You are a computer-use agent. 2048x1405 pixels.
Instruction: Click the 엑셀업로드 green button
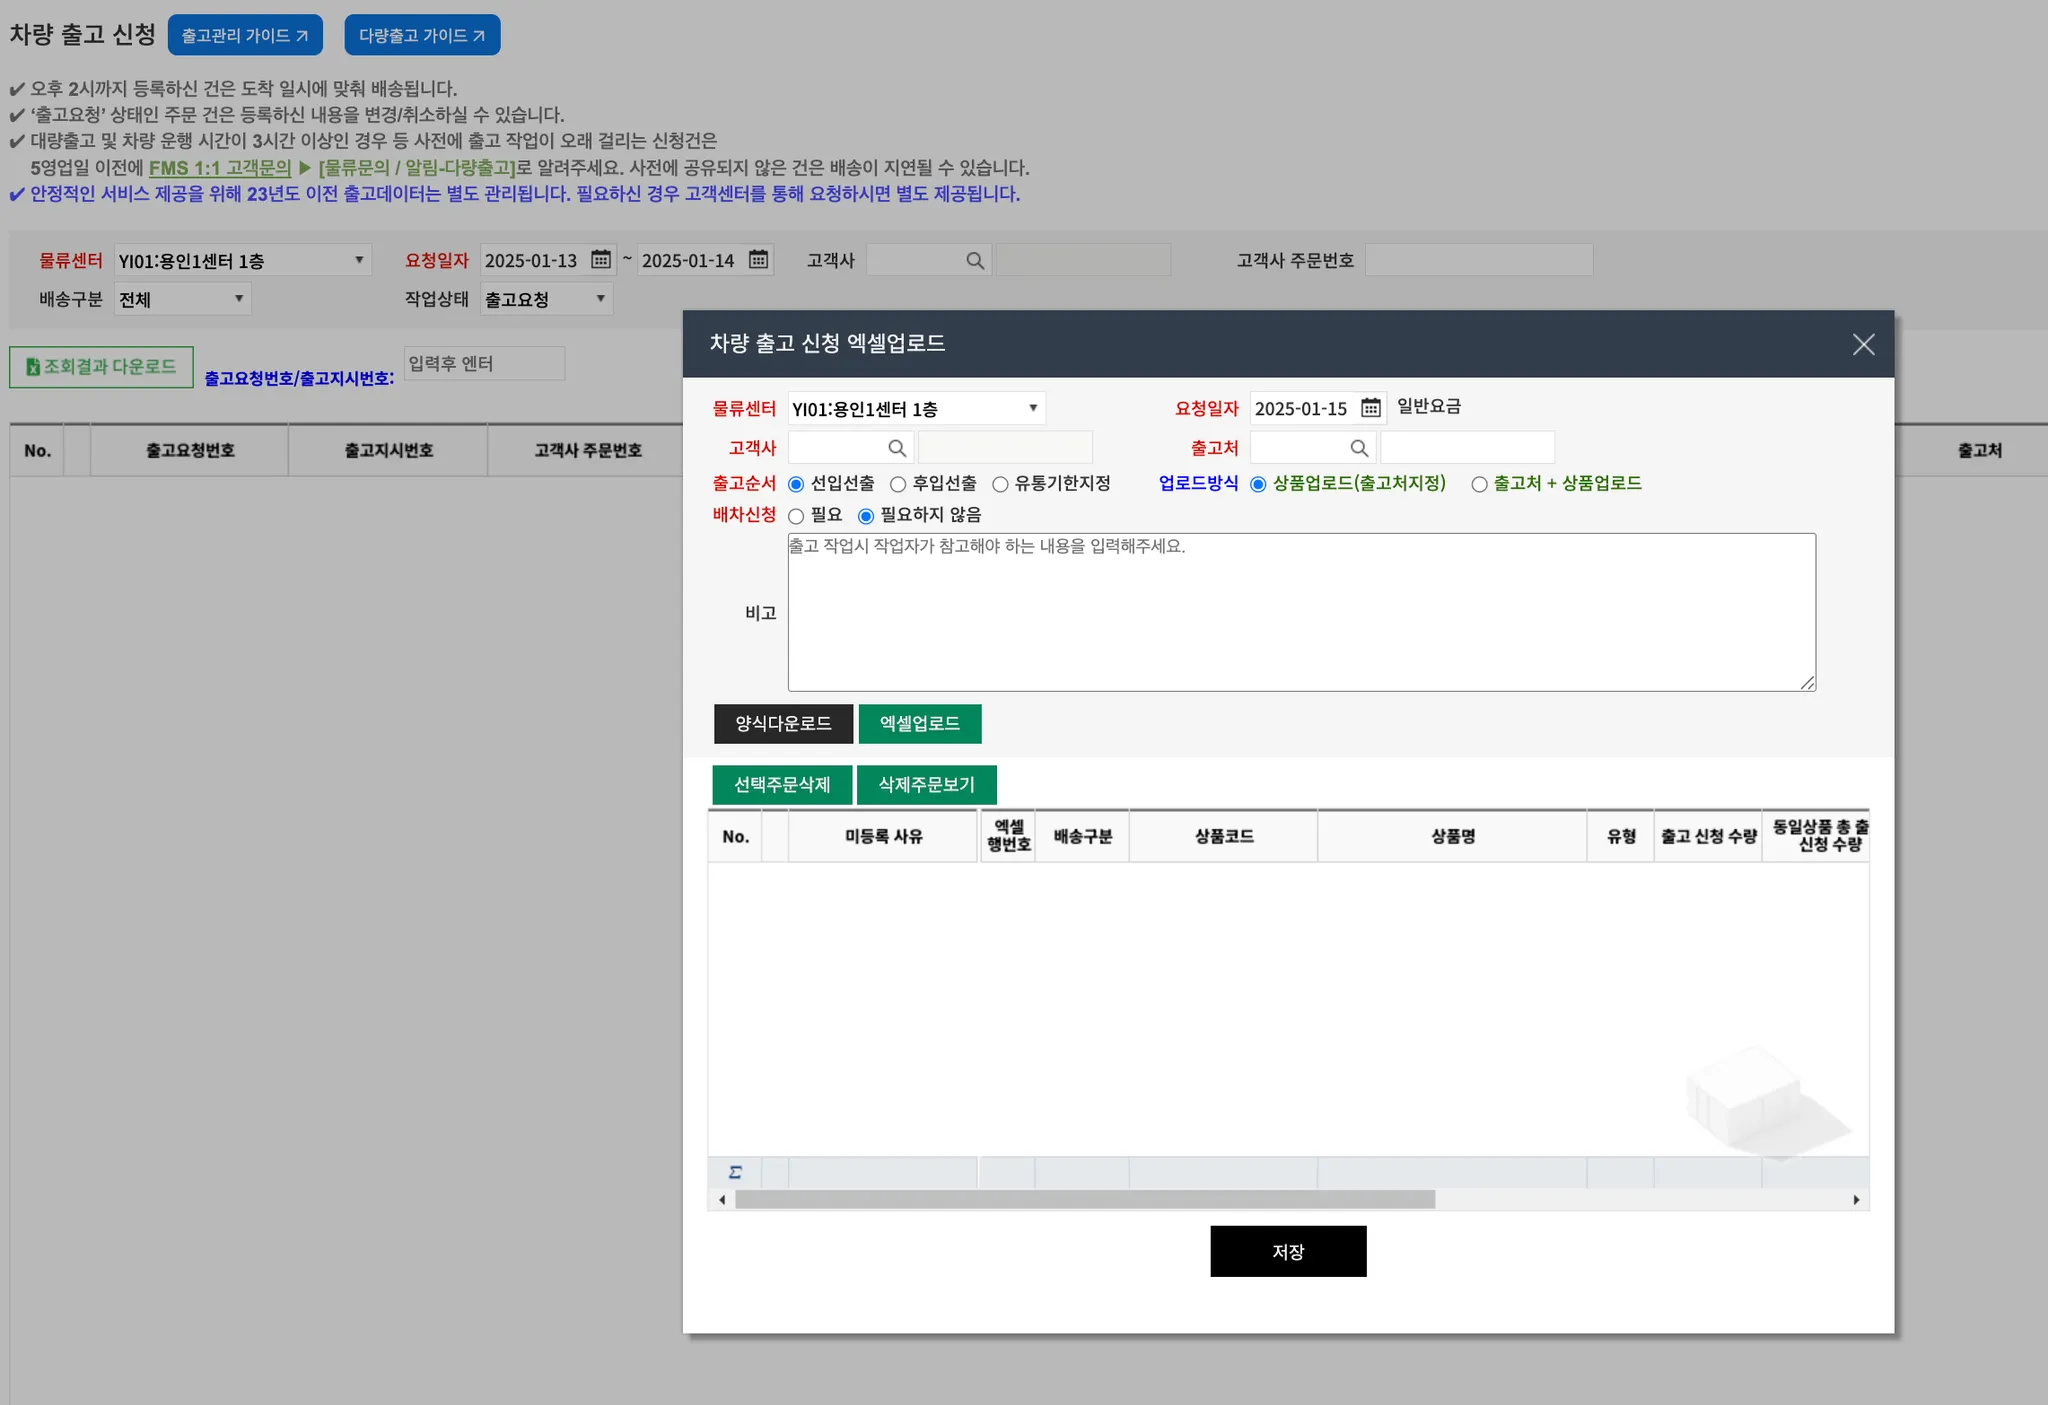[x=919, y=724]
